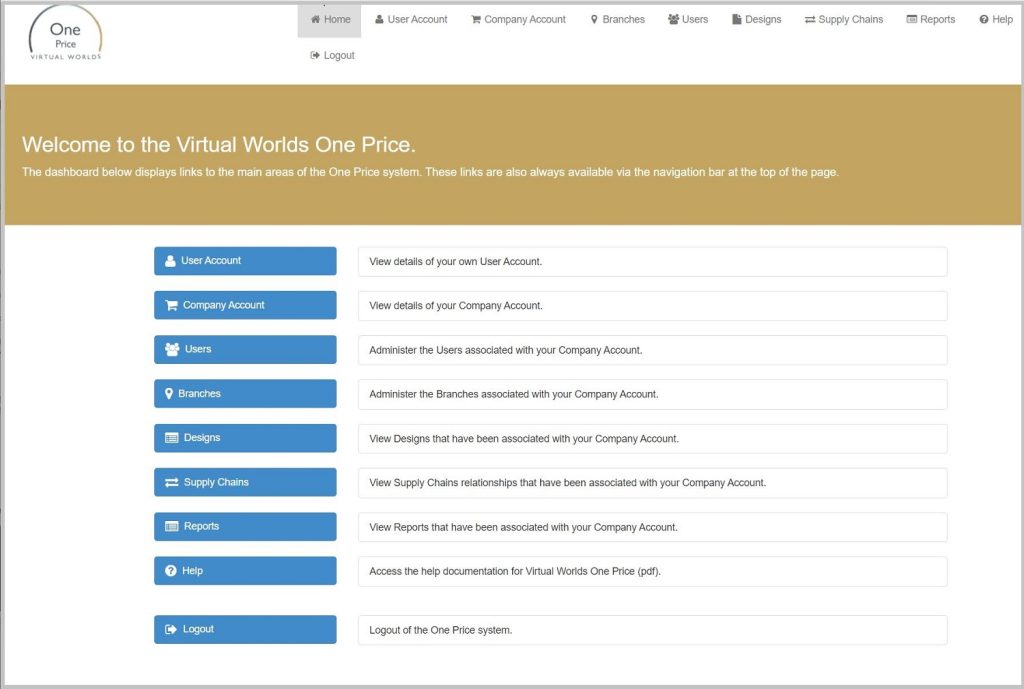Viewport: 1024px width, 689px height.
Task: Go to User Account in top navigation
Action: pos(411,20)
